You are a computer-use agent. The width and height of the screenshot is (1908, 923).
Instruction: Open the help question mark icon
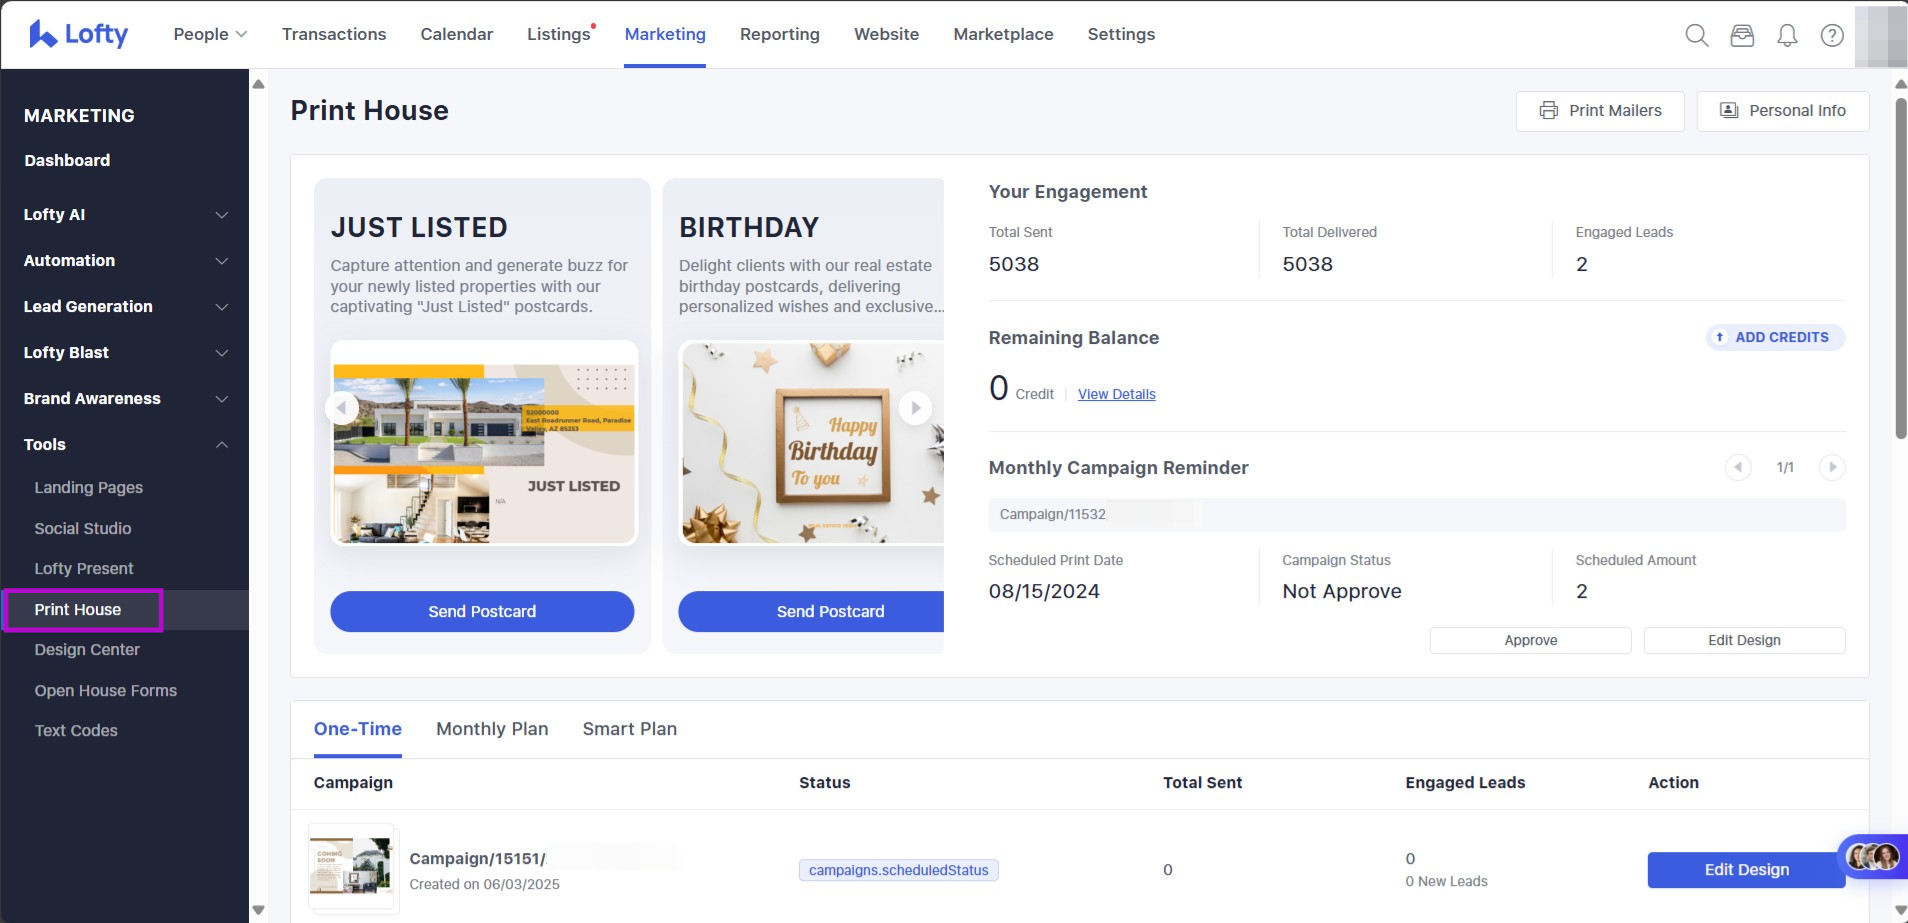pos(1832,35)
